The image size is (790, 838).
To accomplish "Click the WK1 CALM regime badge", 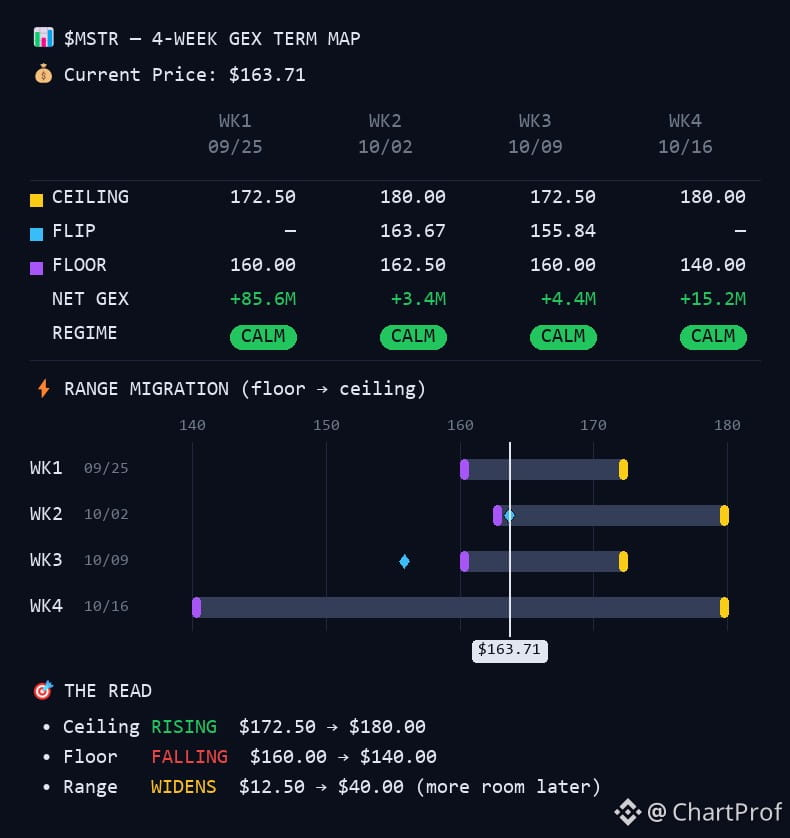I will click(263, 337).
